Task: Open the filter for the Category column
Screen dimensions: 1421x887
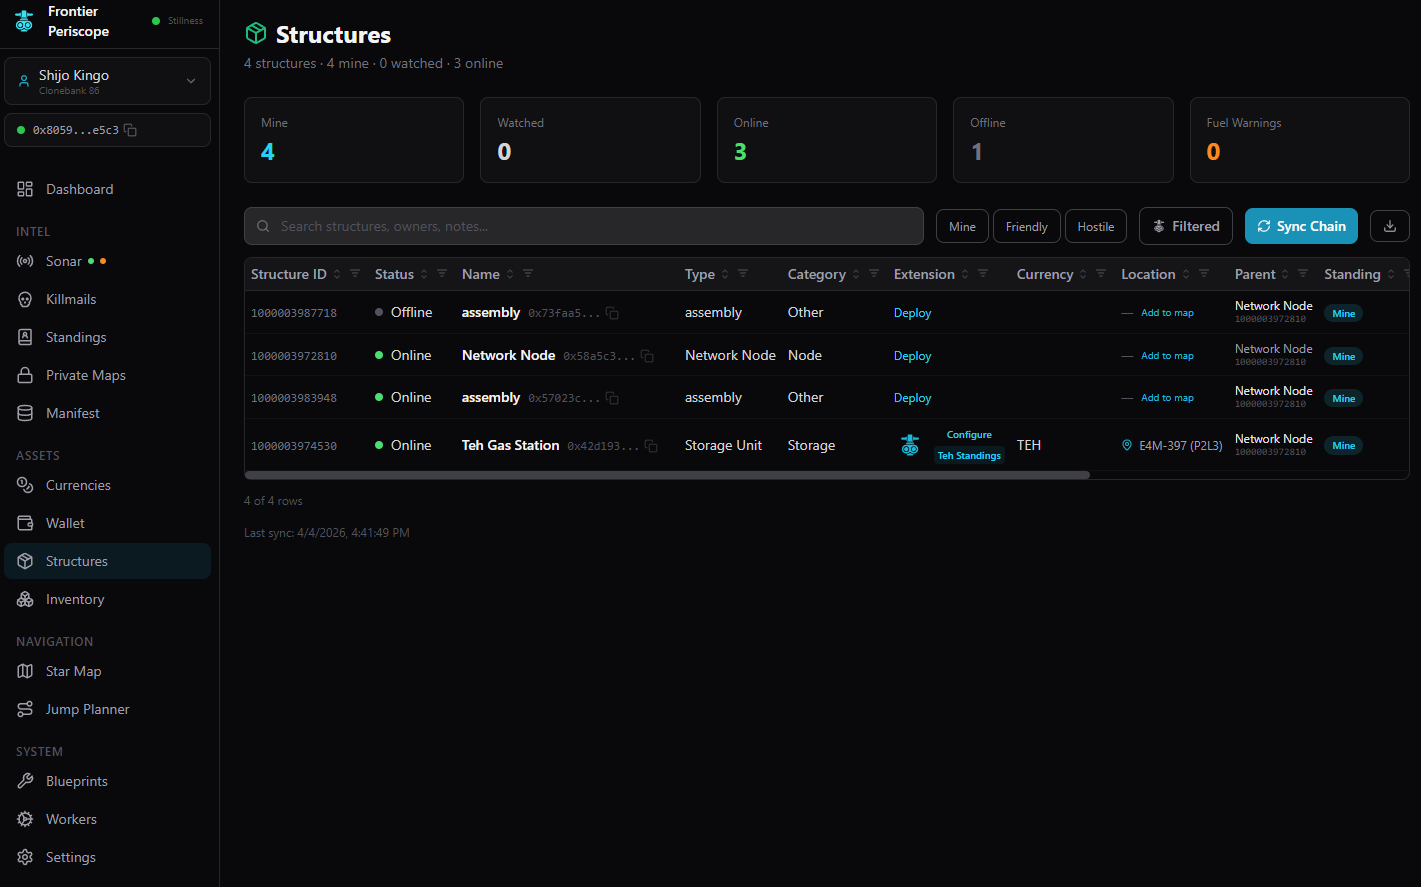Action: pos(874,274)
